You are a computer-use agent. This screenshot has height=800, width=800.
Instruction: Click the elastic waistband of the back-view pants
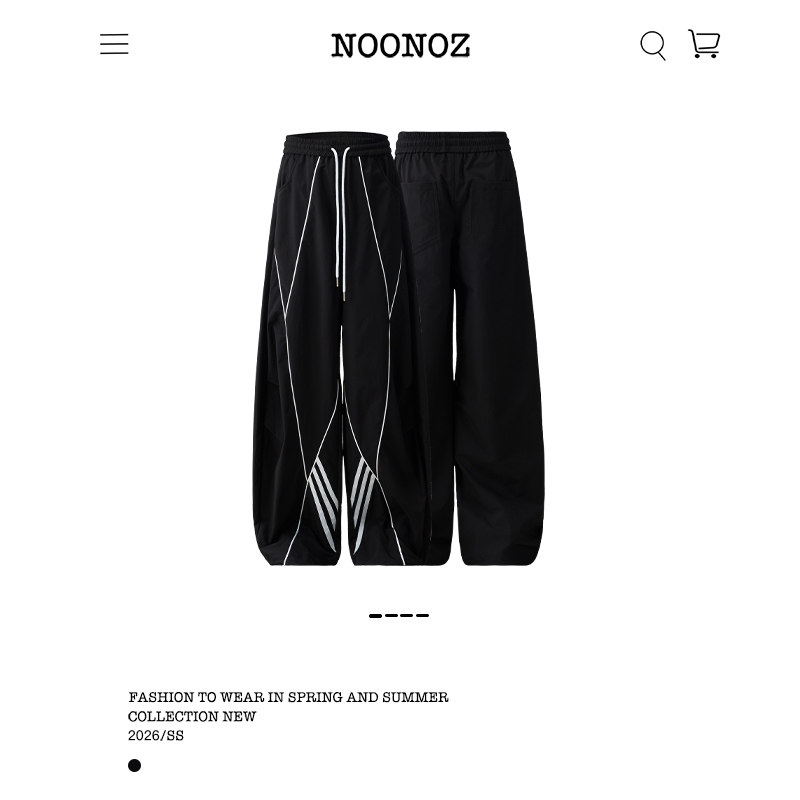pyautogui.click(x=452, y=141)
